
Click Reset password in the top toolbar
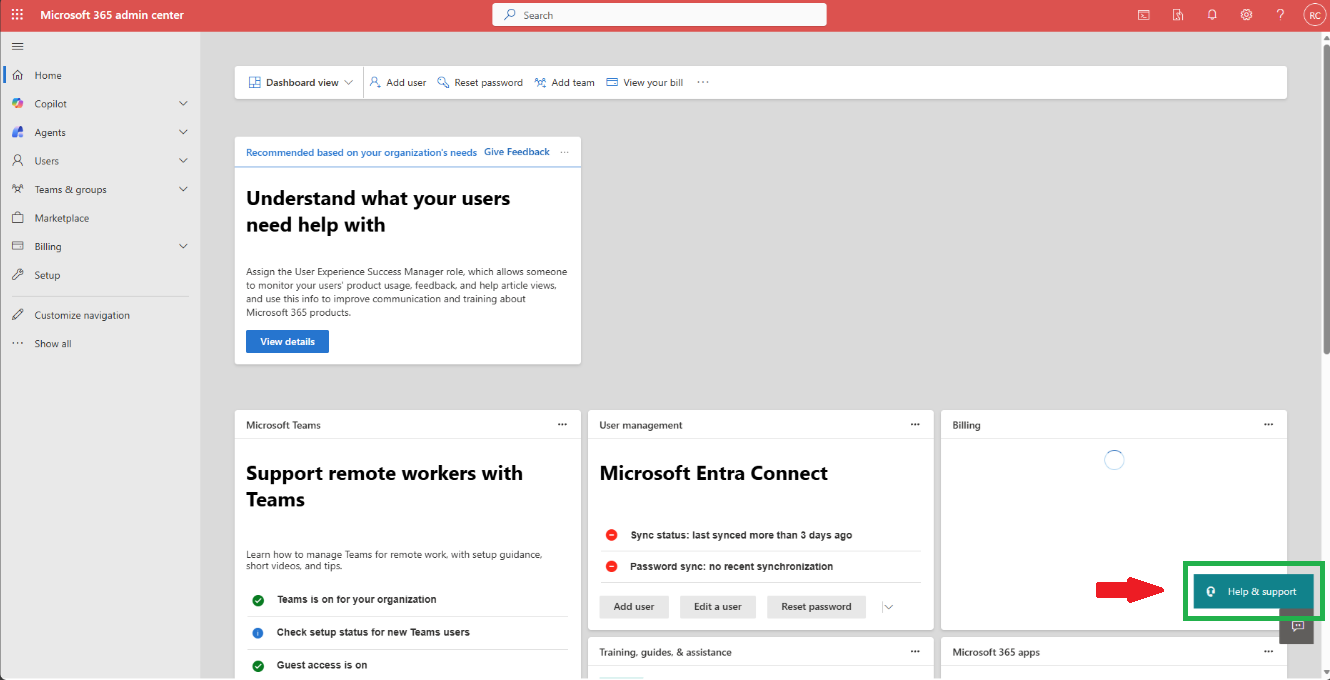480,83
